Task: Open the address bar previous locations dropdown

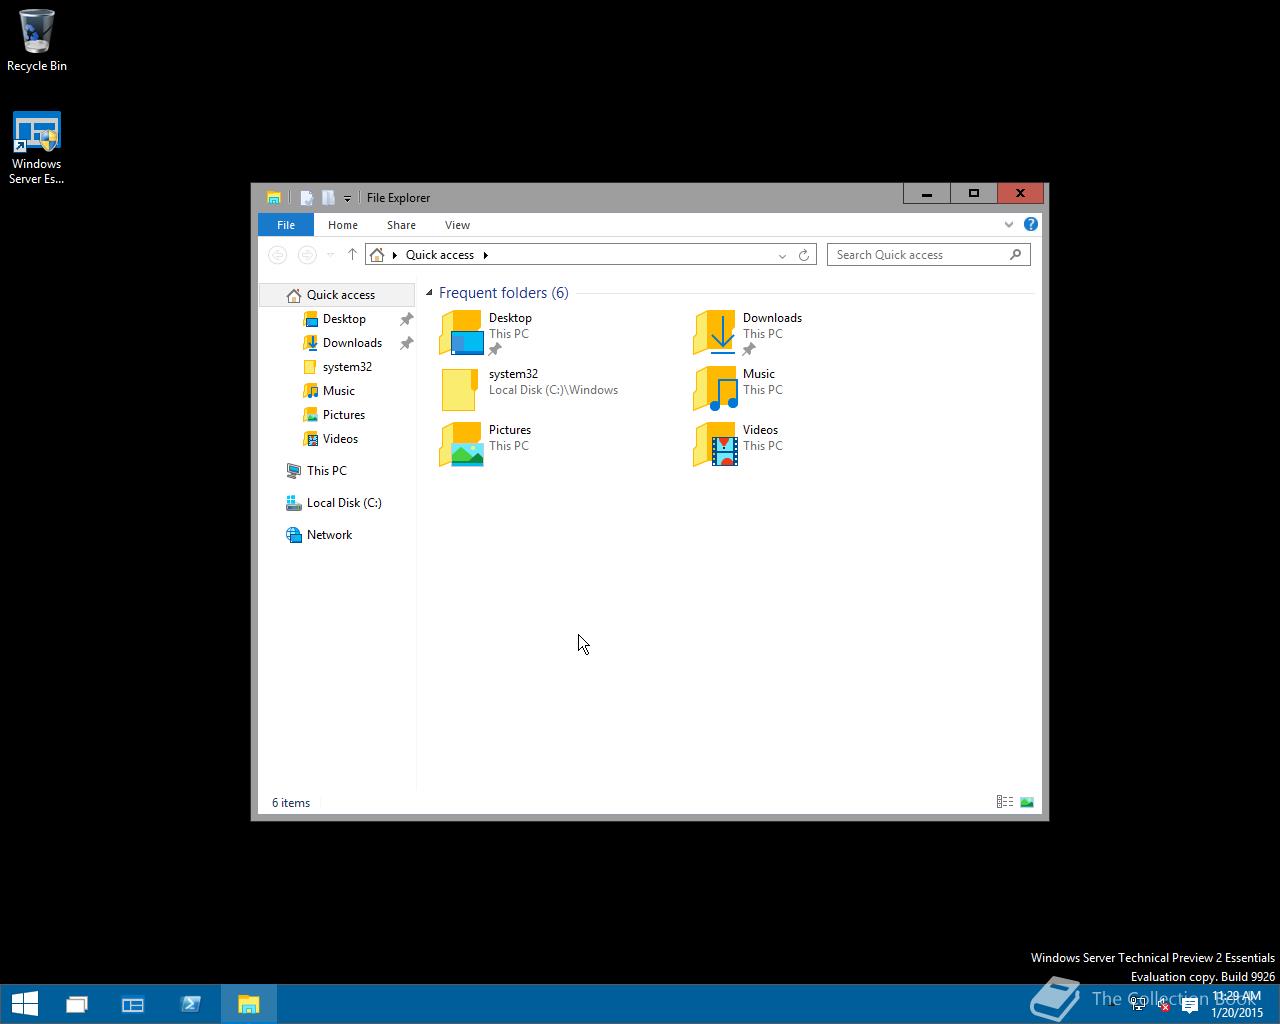Action: pyautogui.click(x=782, y=256)
